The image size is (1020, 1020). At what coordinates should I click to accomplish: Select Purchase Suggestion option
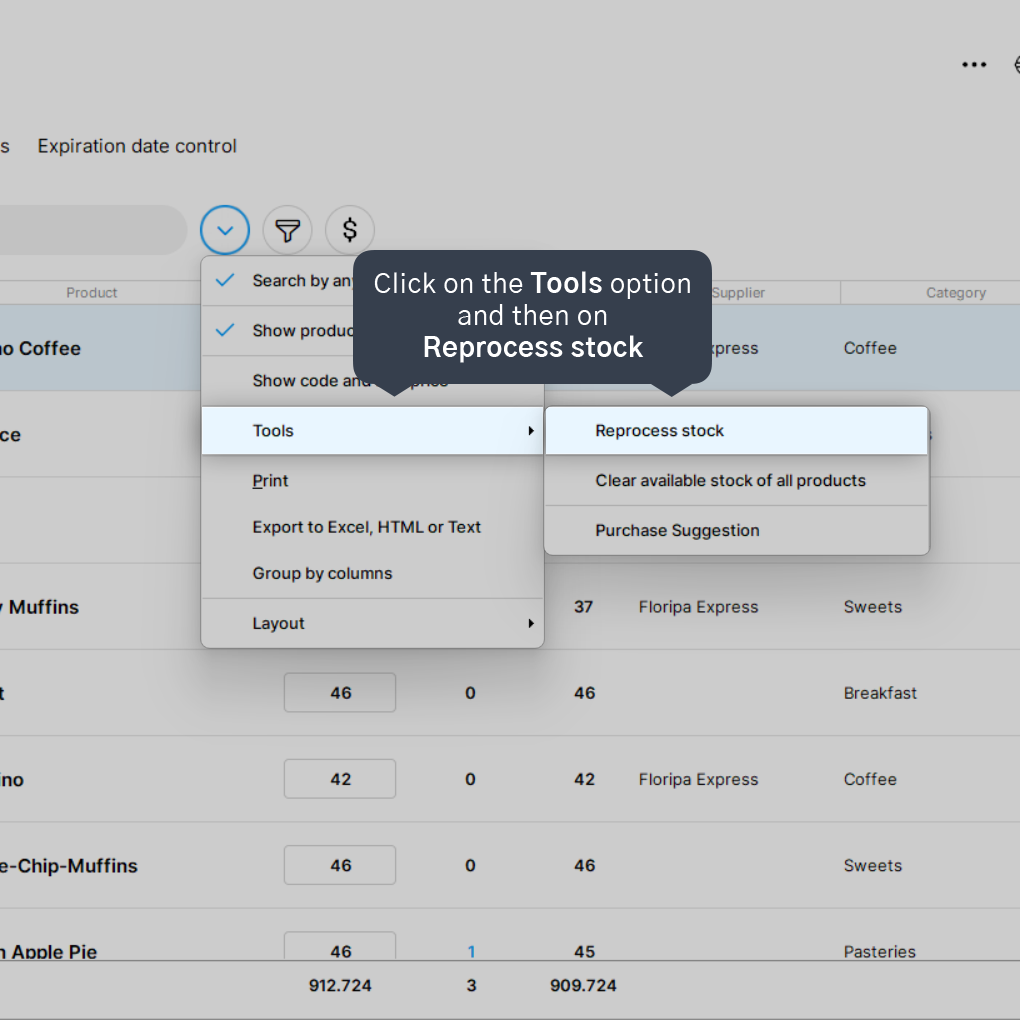point(736,531)
